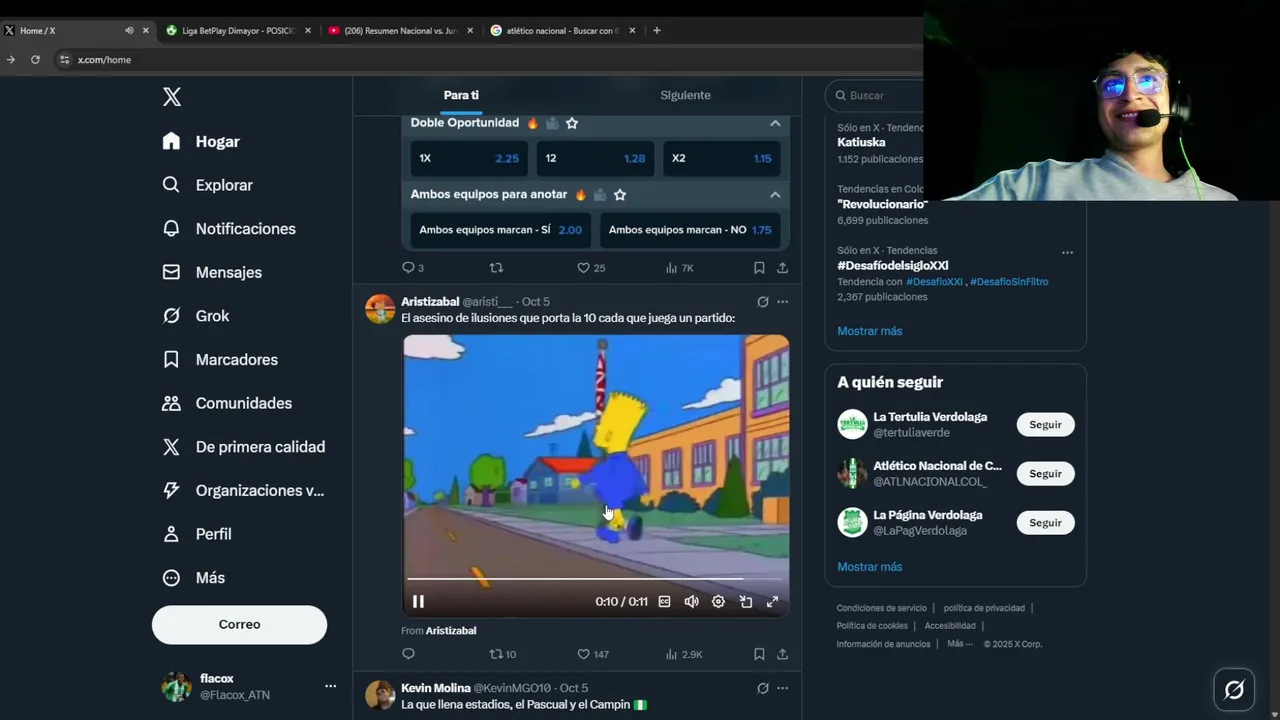The width and height of the screenshot is (1280, 720).
Task: Toggle video captions
Action: click(x=665, y=602)
